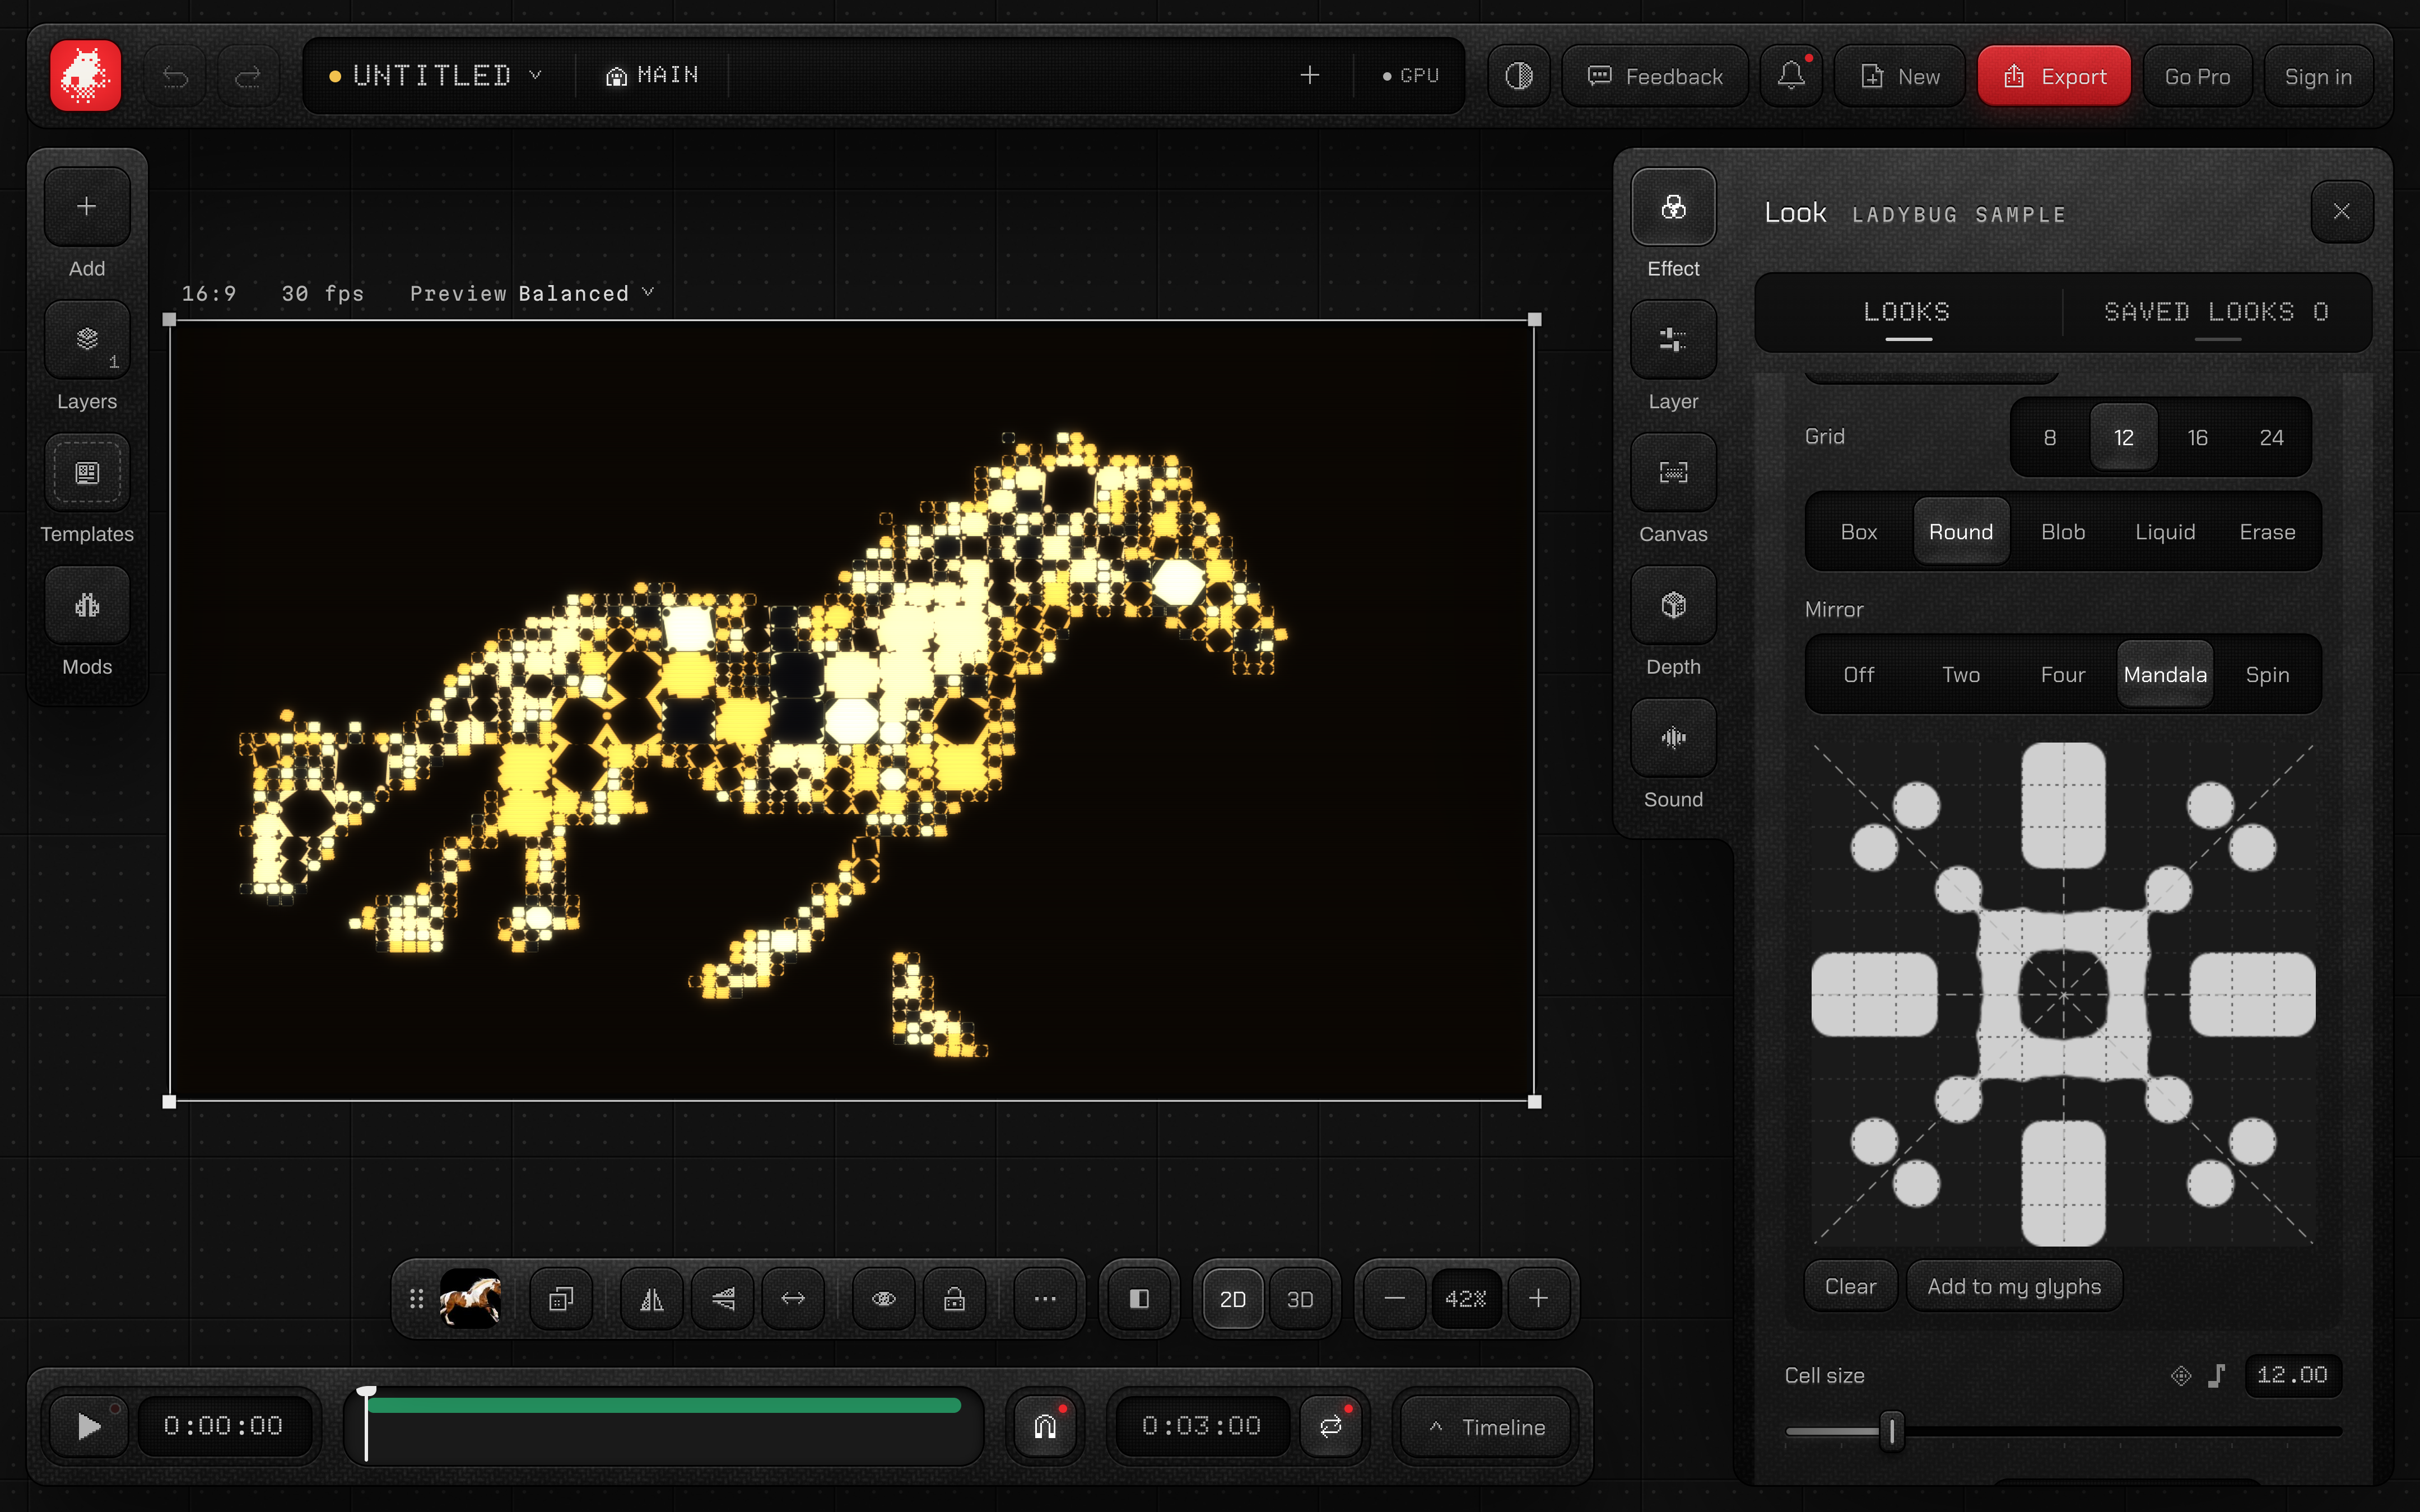Select the Sound section icon

point(1673,738)
